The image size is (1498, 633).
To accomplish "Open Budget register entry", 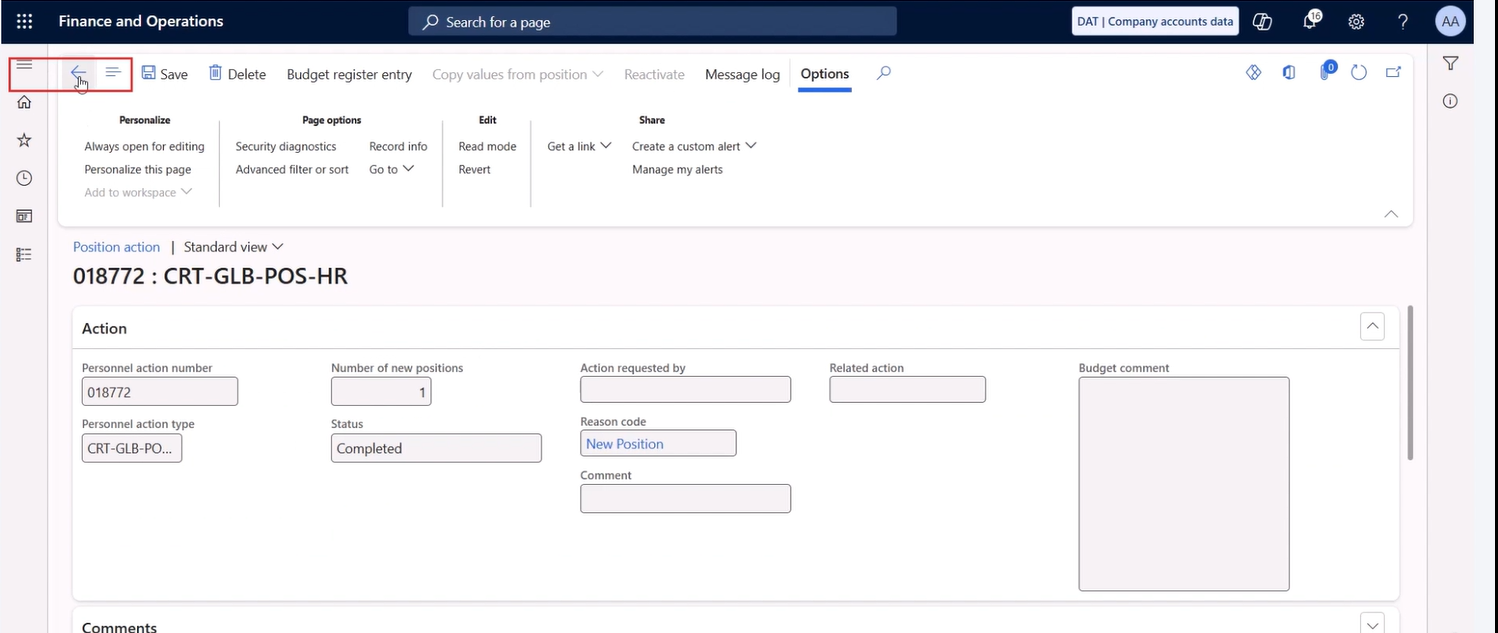I will pos(349,74).
